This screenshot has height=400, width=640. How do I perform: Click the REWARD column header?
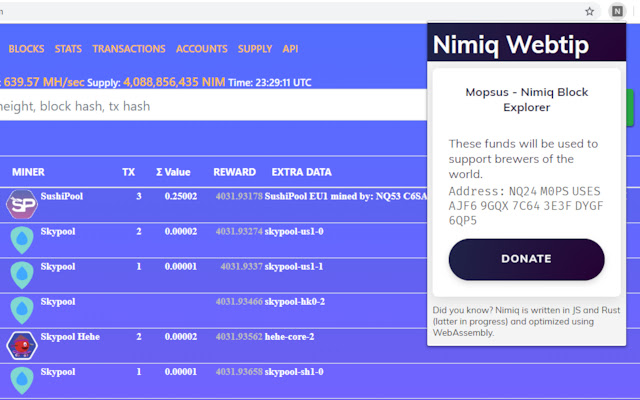[235, 172]
